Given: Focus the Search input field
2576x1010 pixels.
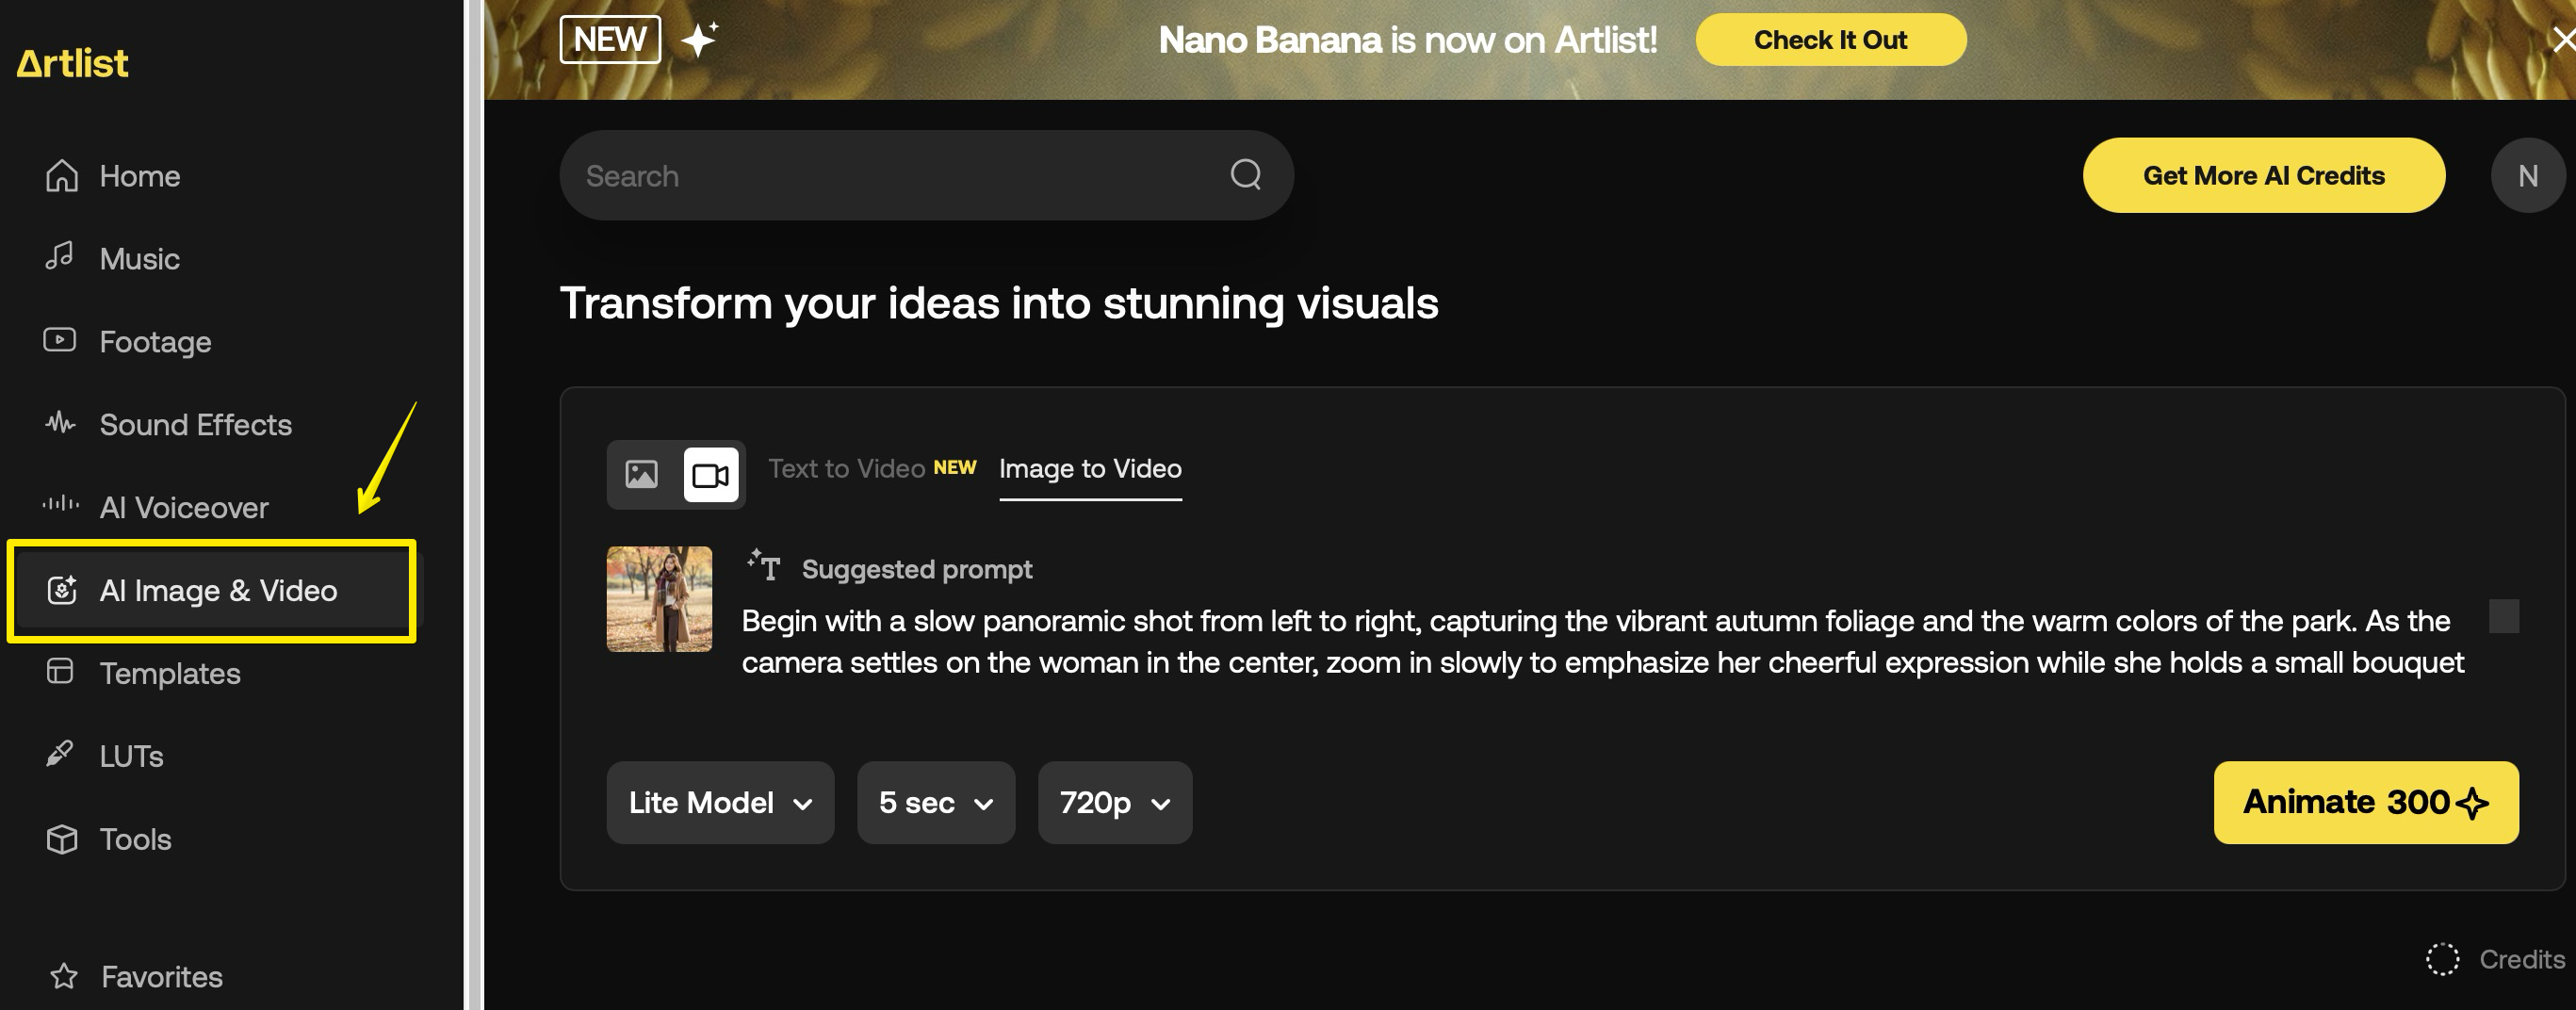Looking at the screenshot, I should tap(926, 175).
